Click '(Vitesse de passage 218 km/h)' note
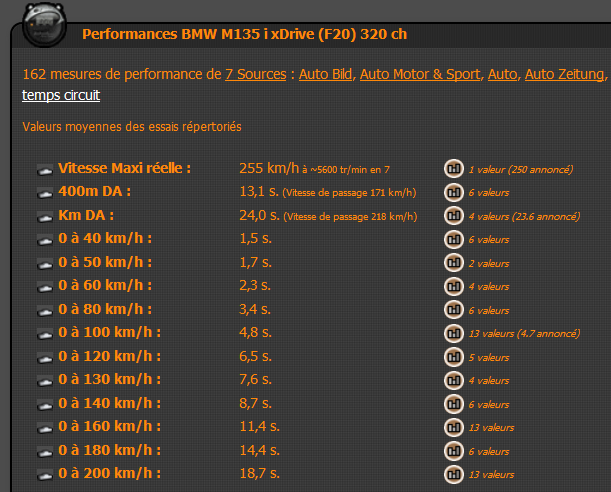 tap(350, 217)
